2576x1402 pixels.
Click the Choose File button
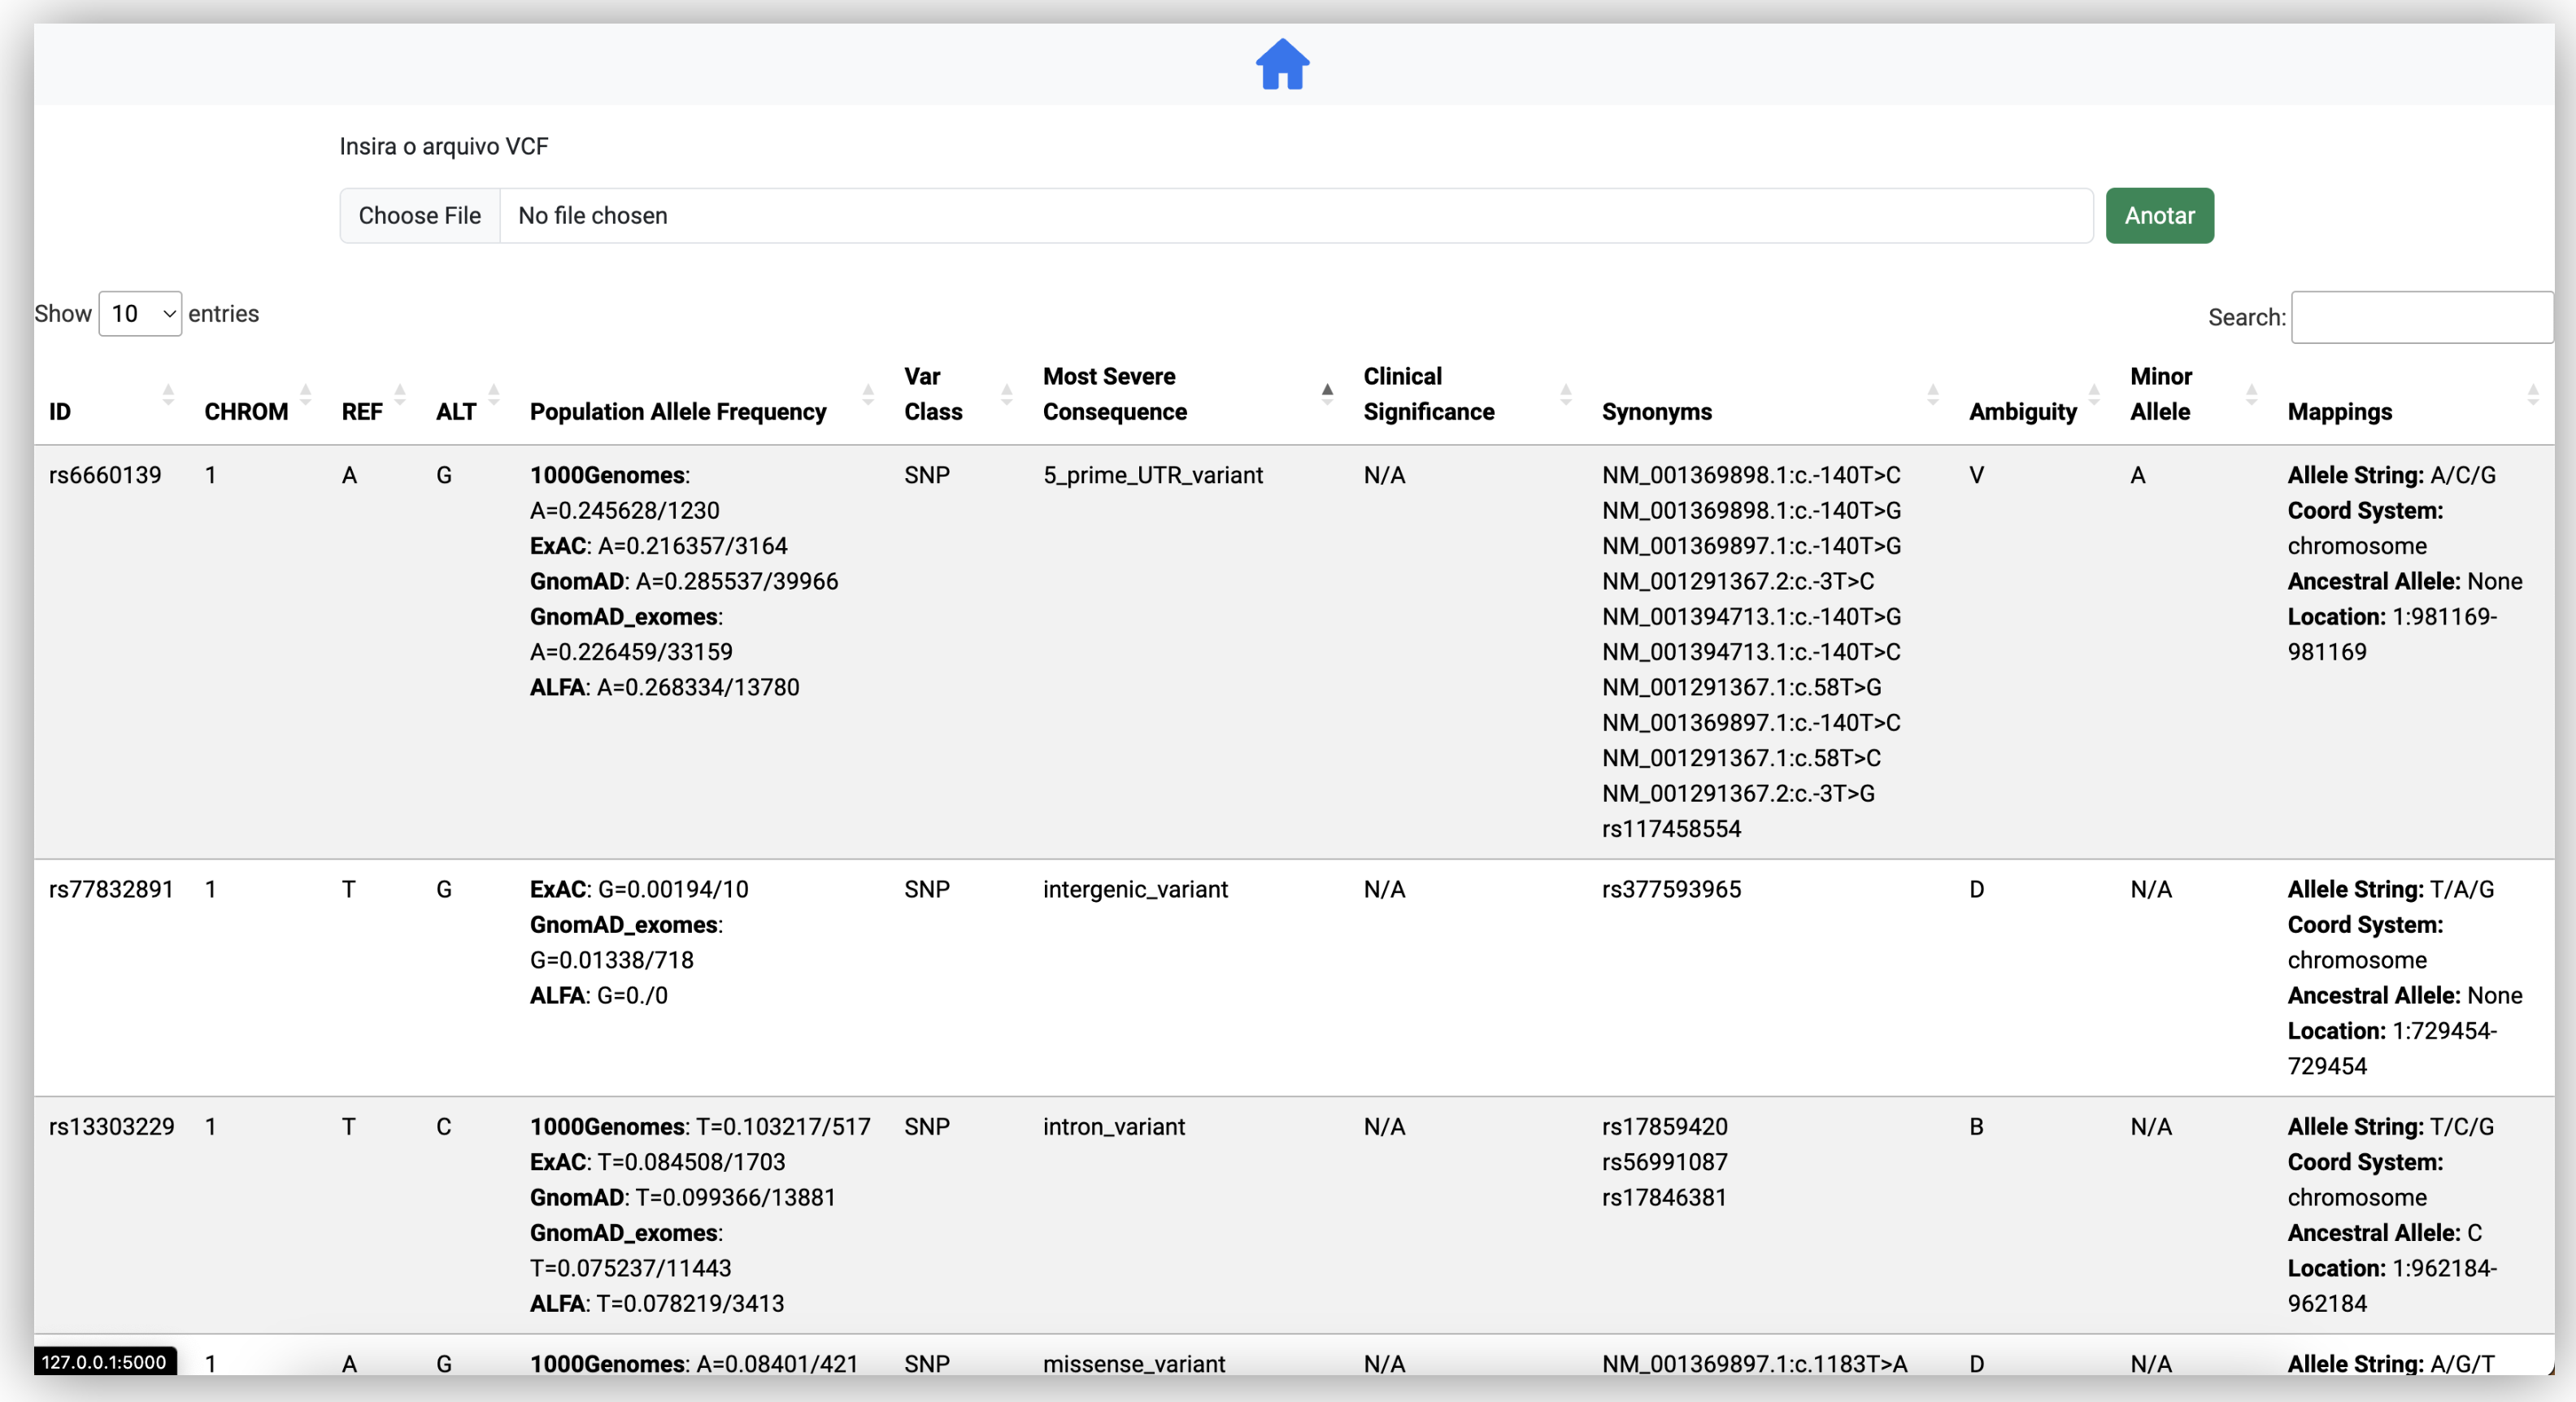(420, 216)
